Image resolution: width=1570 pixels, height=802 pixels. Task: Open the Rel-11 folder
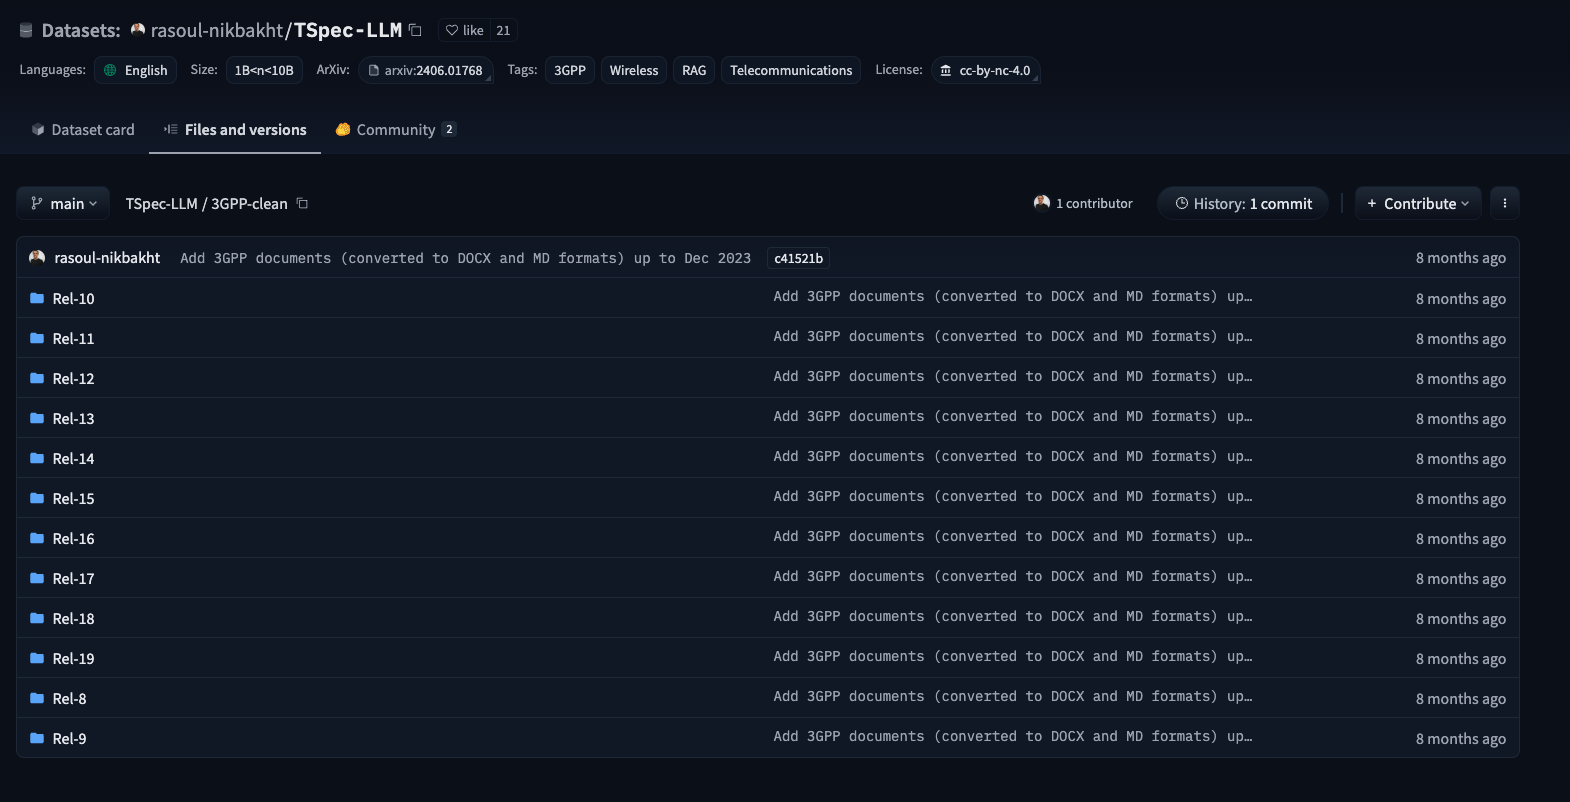[73, 338]
